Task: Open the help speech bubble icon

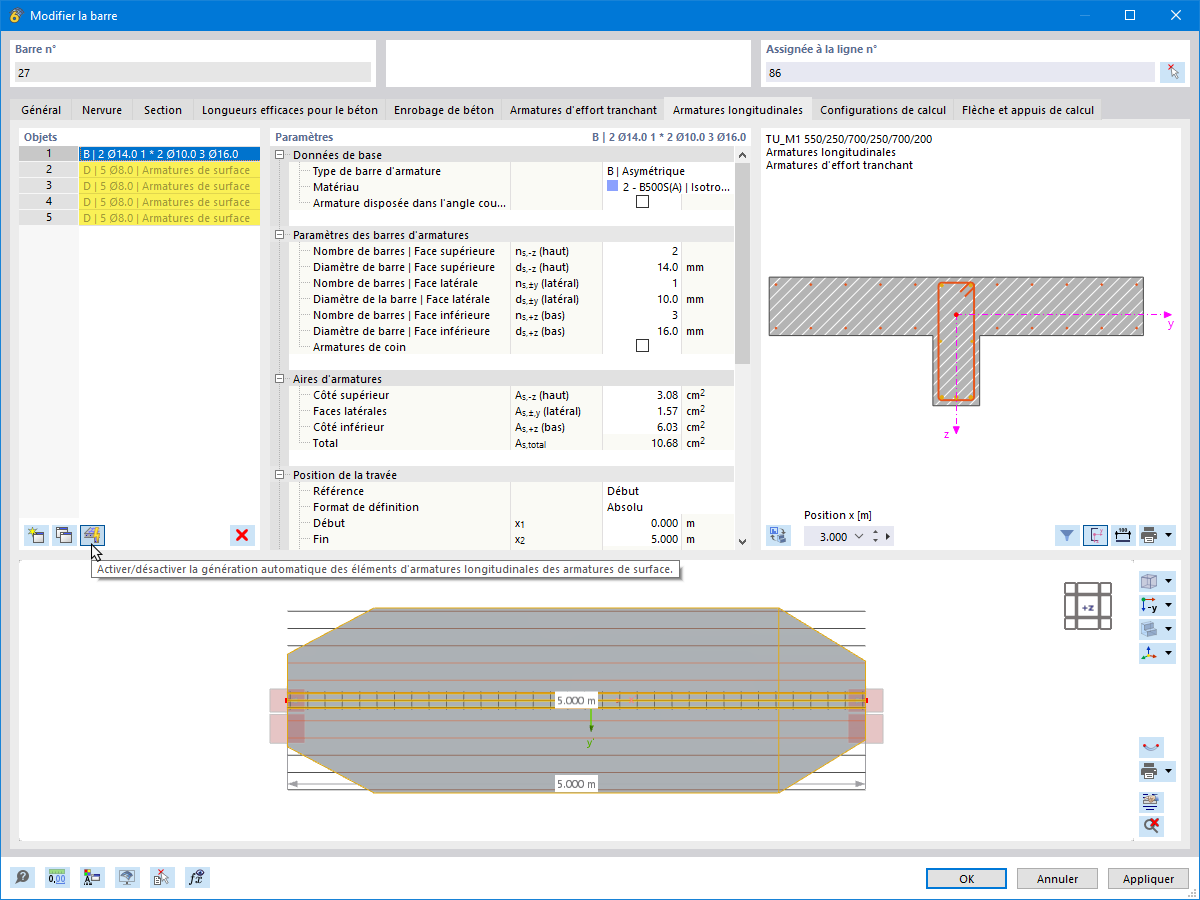Action: point(22,877)
